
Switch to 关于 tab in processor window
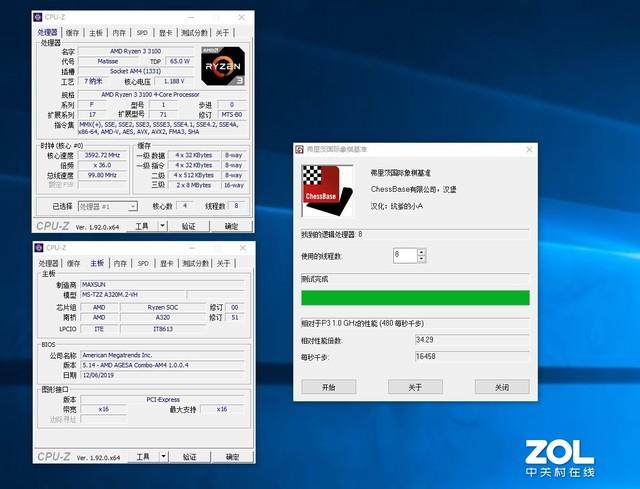click(x=222, y=33)
